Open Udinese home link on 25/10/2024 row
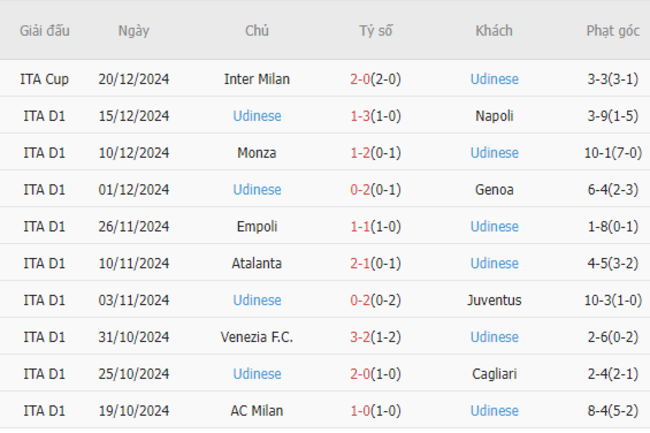Screen dimensions: 650x433 point(257,374)
